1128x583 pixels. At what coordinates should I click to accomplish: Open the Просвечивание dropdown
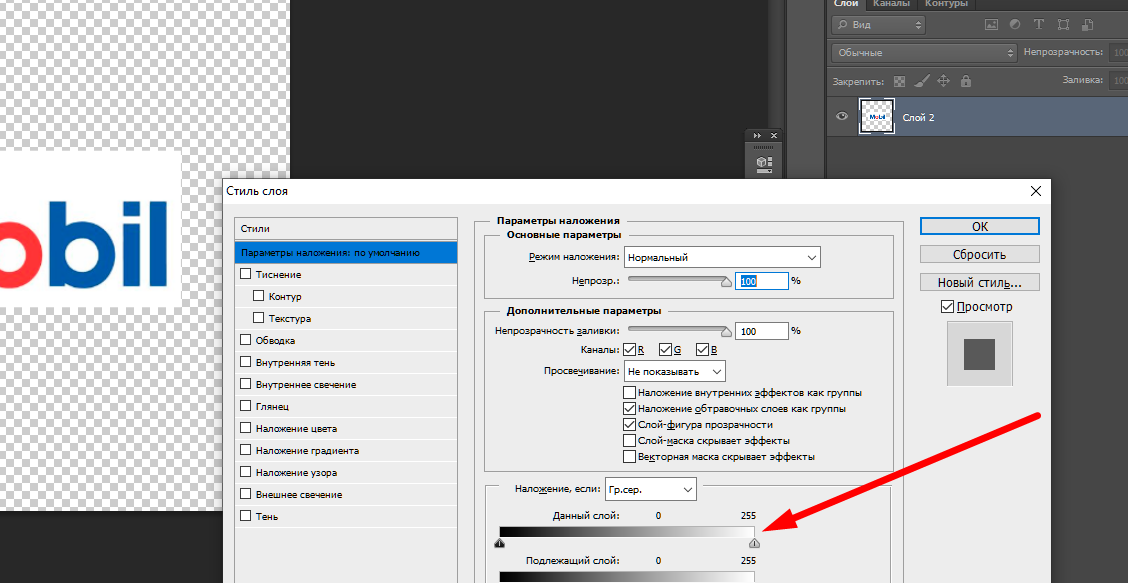coord(675,371)
